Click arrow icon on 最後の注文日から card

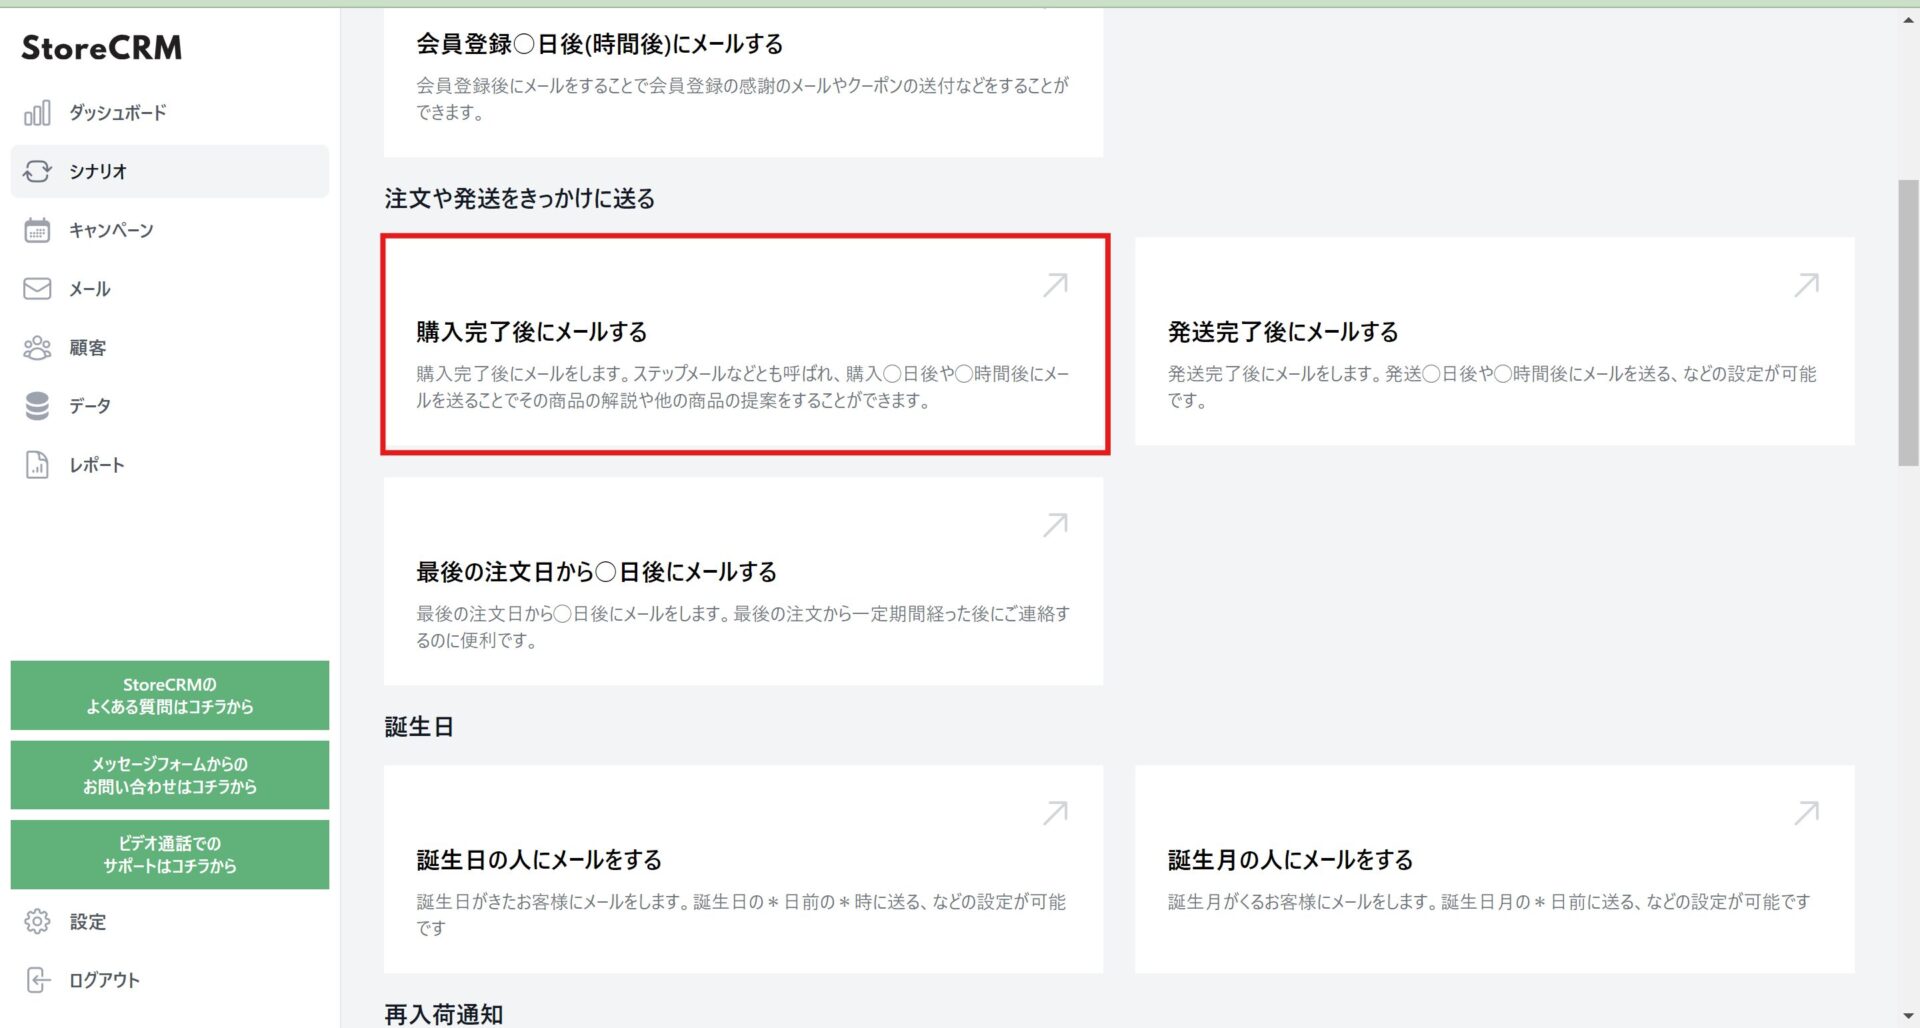click(x=1055, y=525)
